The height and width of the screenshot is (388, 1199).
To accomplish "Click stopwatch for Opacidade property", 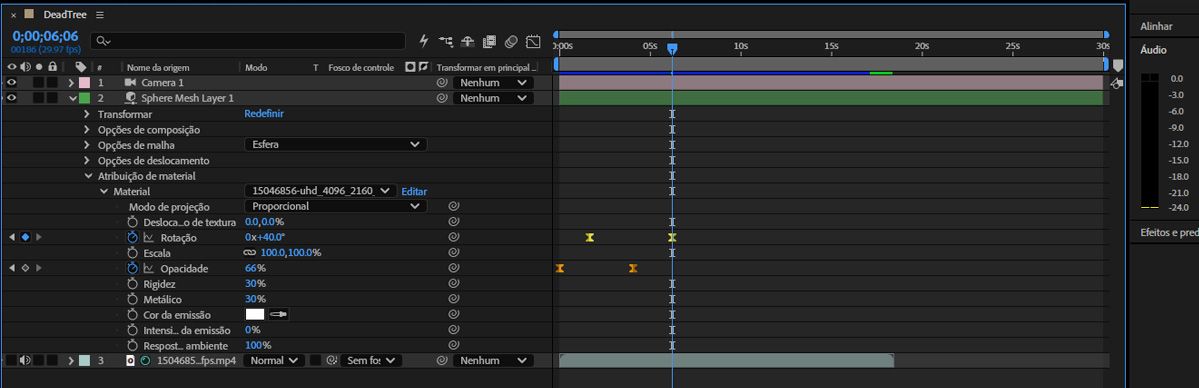I will pos(132,269).
